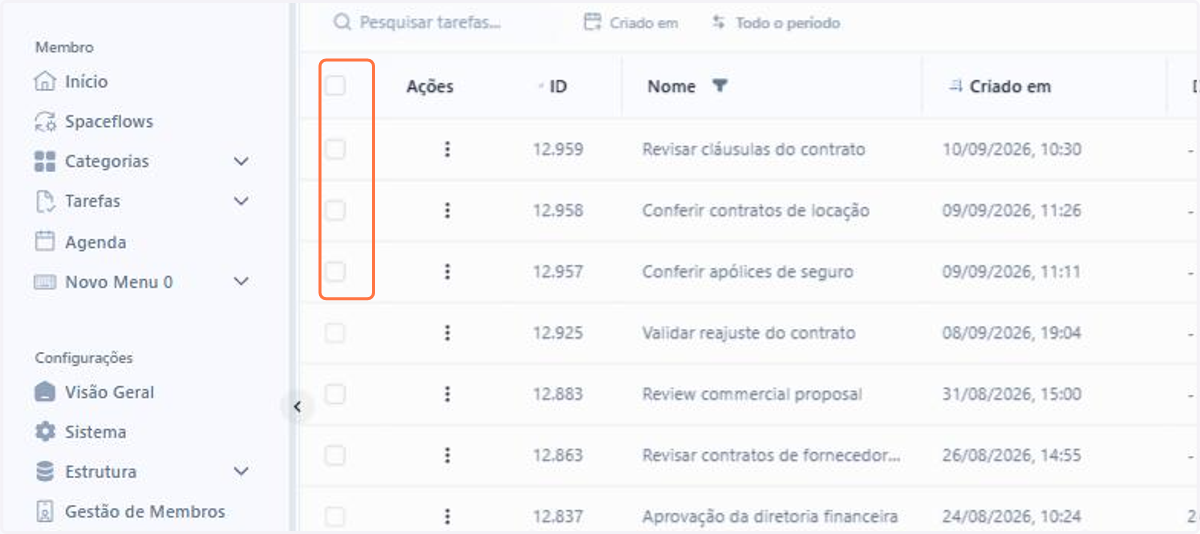Check the box for Revisar cláusulas do contrato
The height and width of the screenshot is (534, 1200).
tap(335, 149)
